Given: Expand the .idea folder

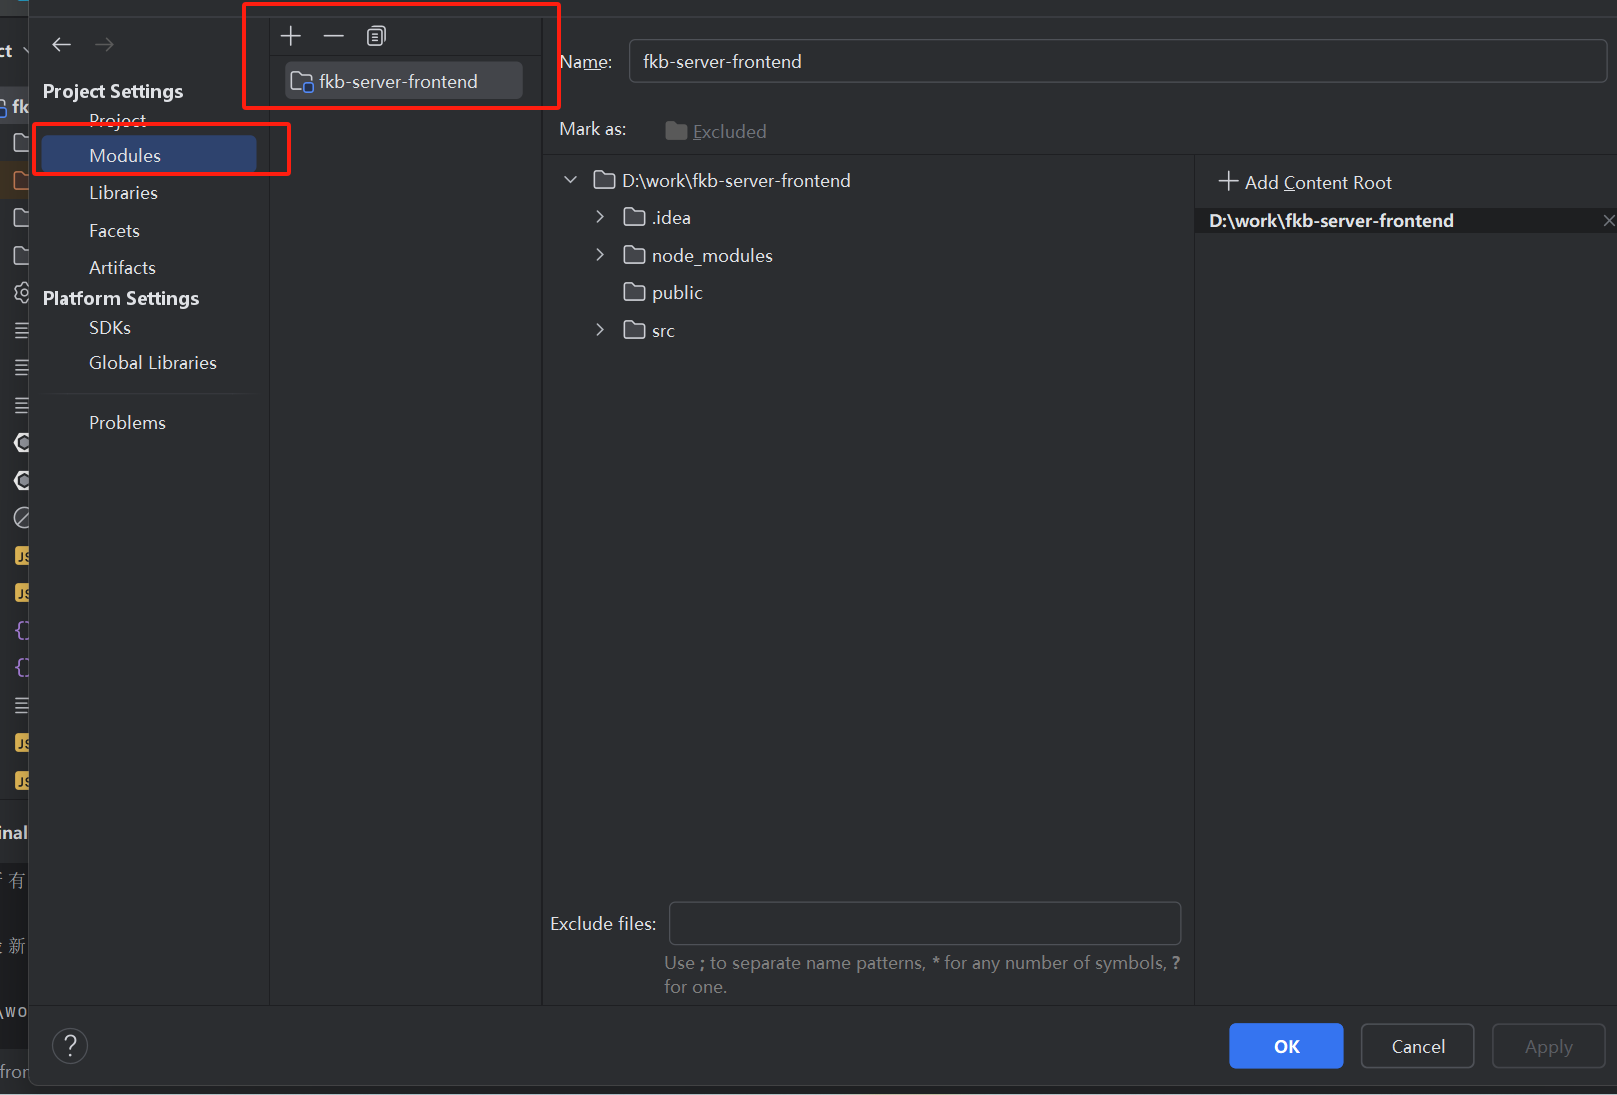Looking at the screenshot, I should click(x=600, y=217).
